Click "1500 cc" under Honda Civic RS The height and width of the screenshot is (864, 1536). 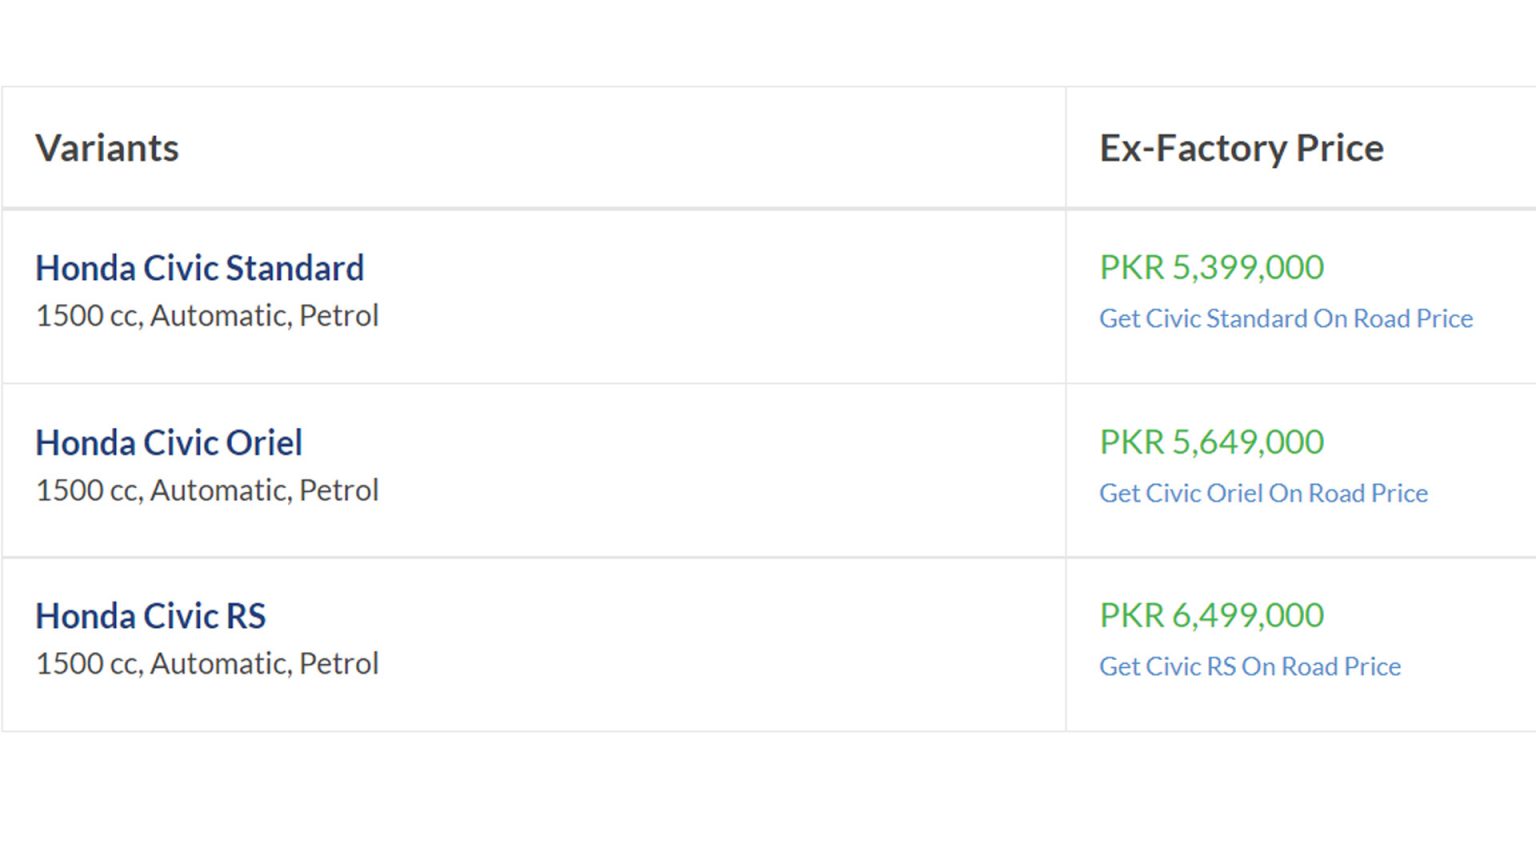coord(87,664)
